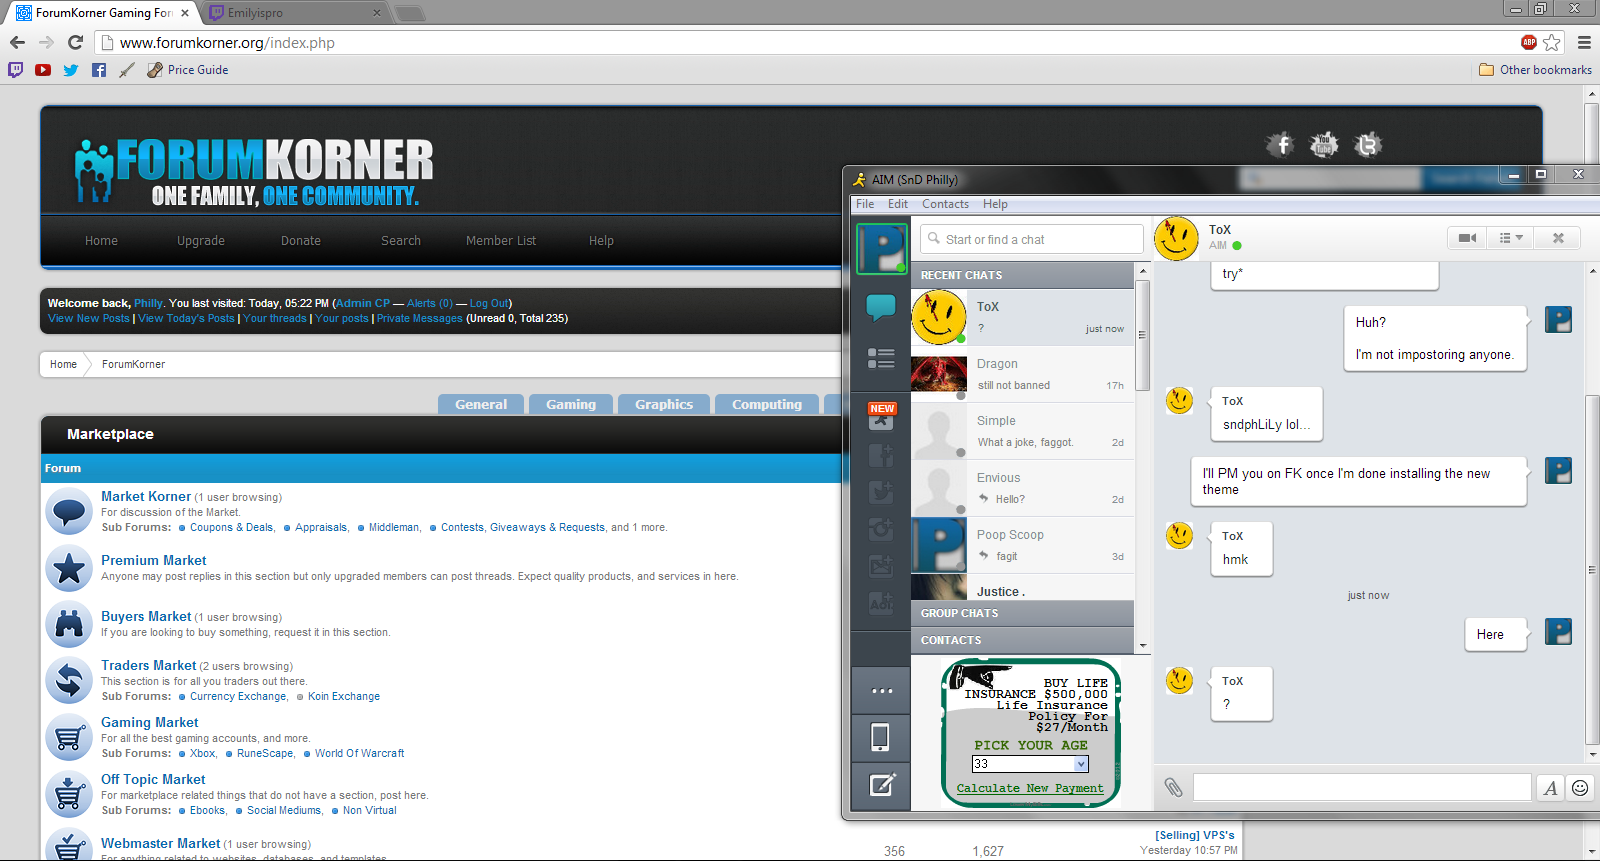Screen dimensions: 1600x861
Task: Select the Graphics forum tab
Action: tap(664, 404)
